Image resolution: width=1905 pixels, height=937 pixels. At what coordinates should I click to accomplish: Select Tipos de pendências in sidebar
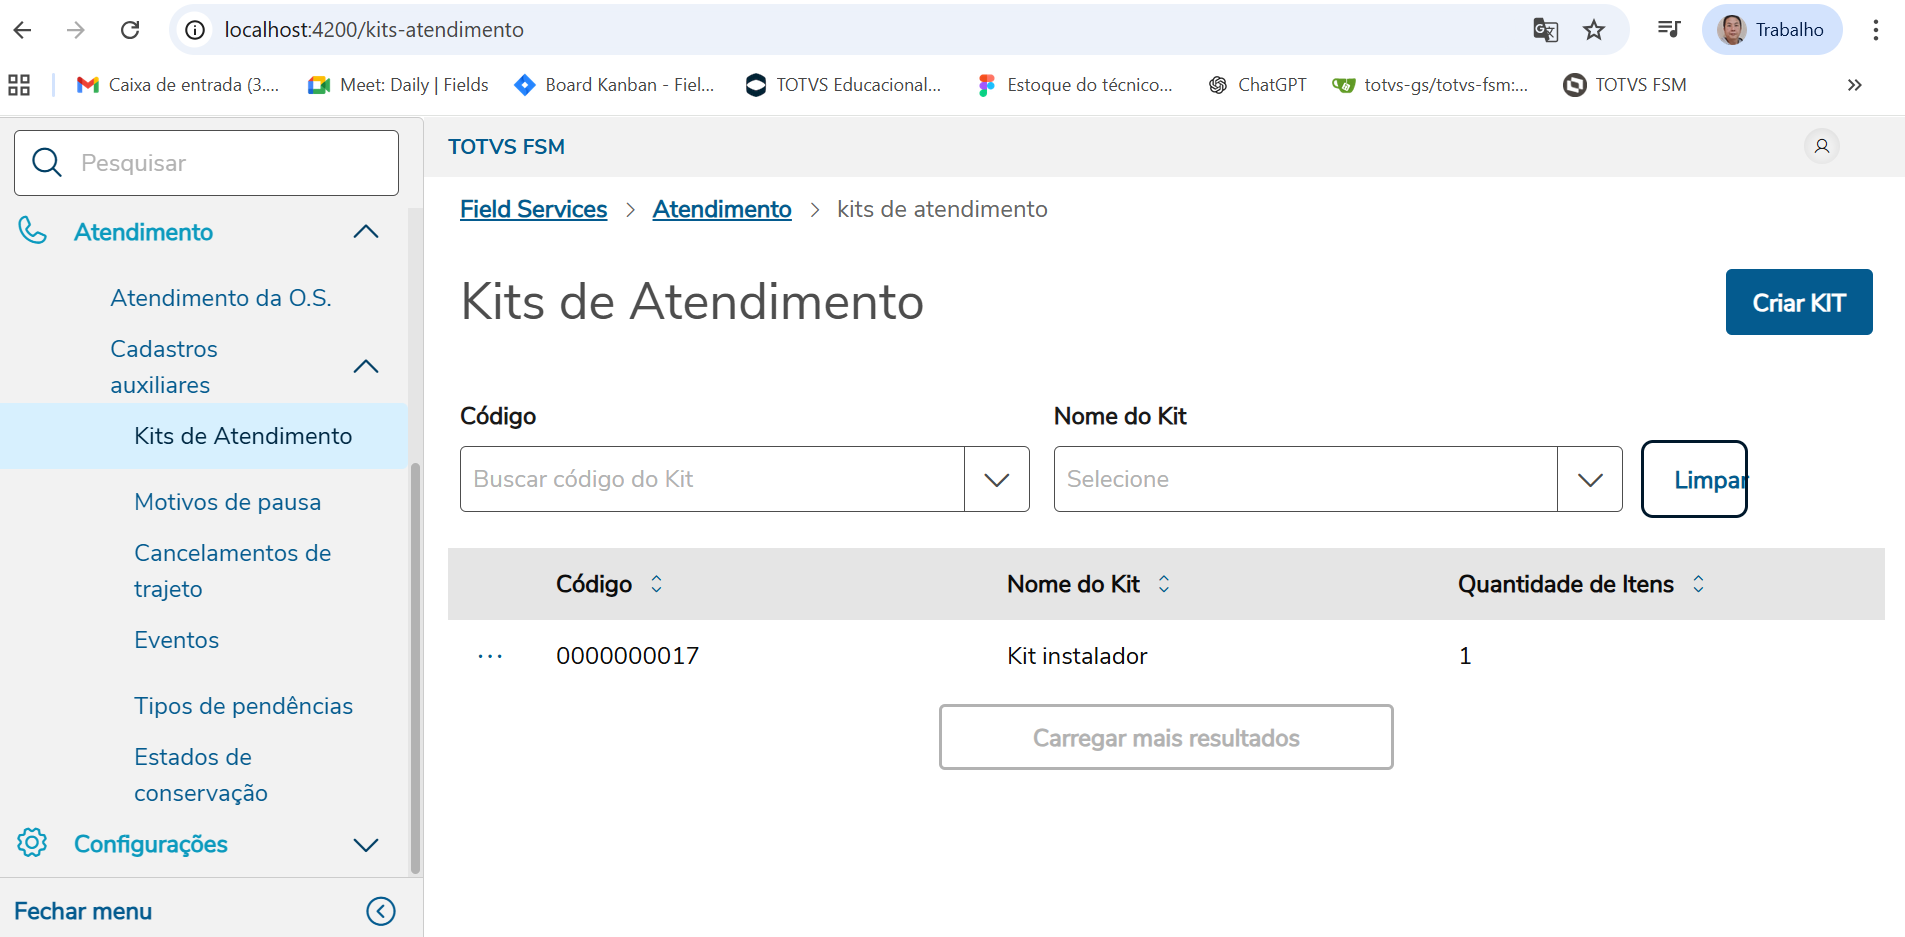[243, 706]
